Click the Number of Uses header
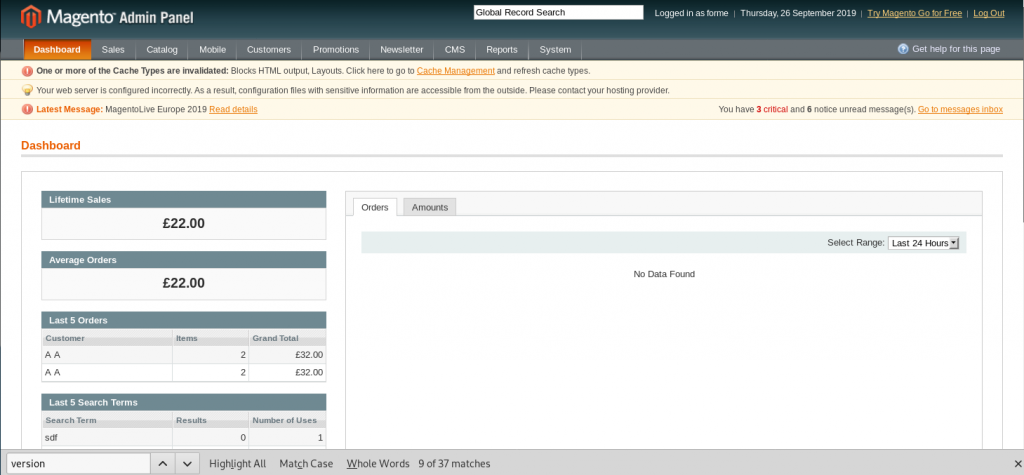The width and height of the screenshot is (1024, 475). tap(287, 420)
